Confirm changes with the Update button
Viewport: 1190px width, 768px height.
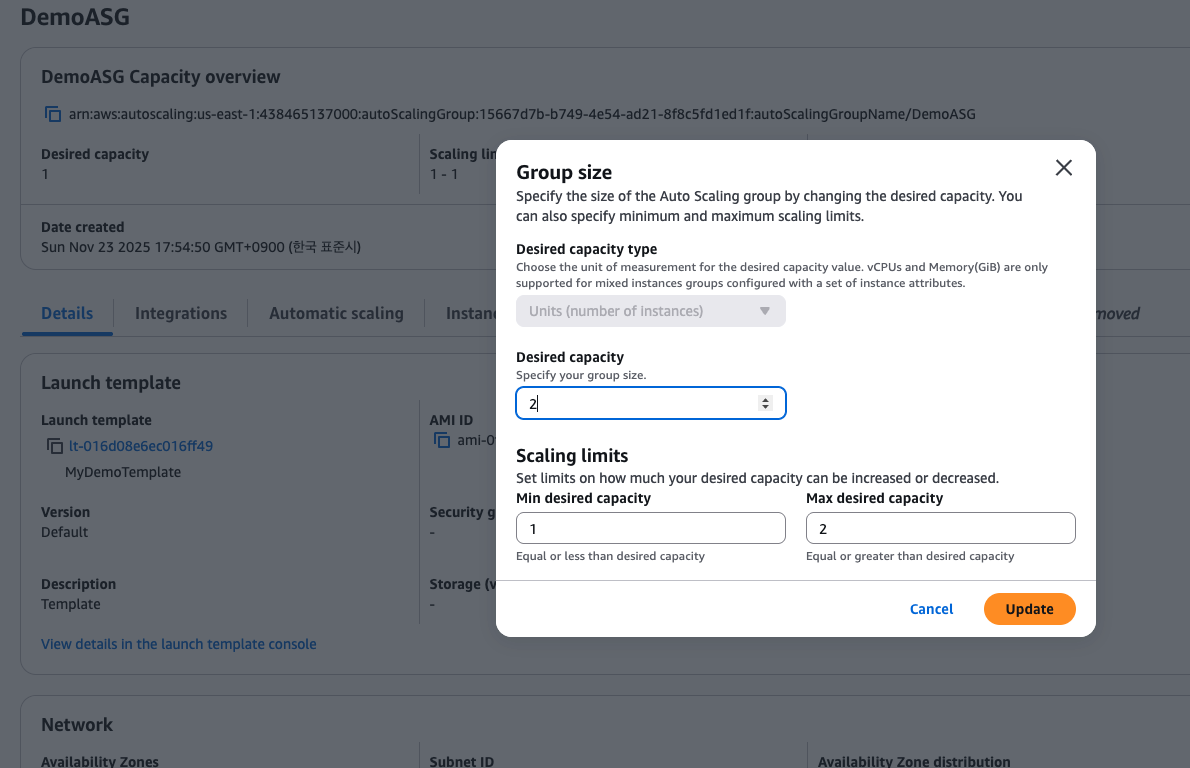(x=1029, y=609)
